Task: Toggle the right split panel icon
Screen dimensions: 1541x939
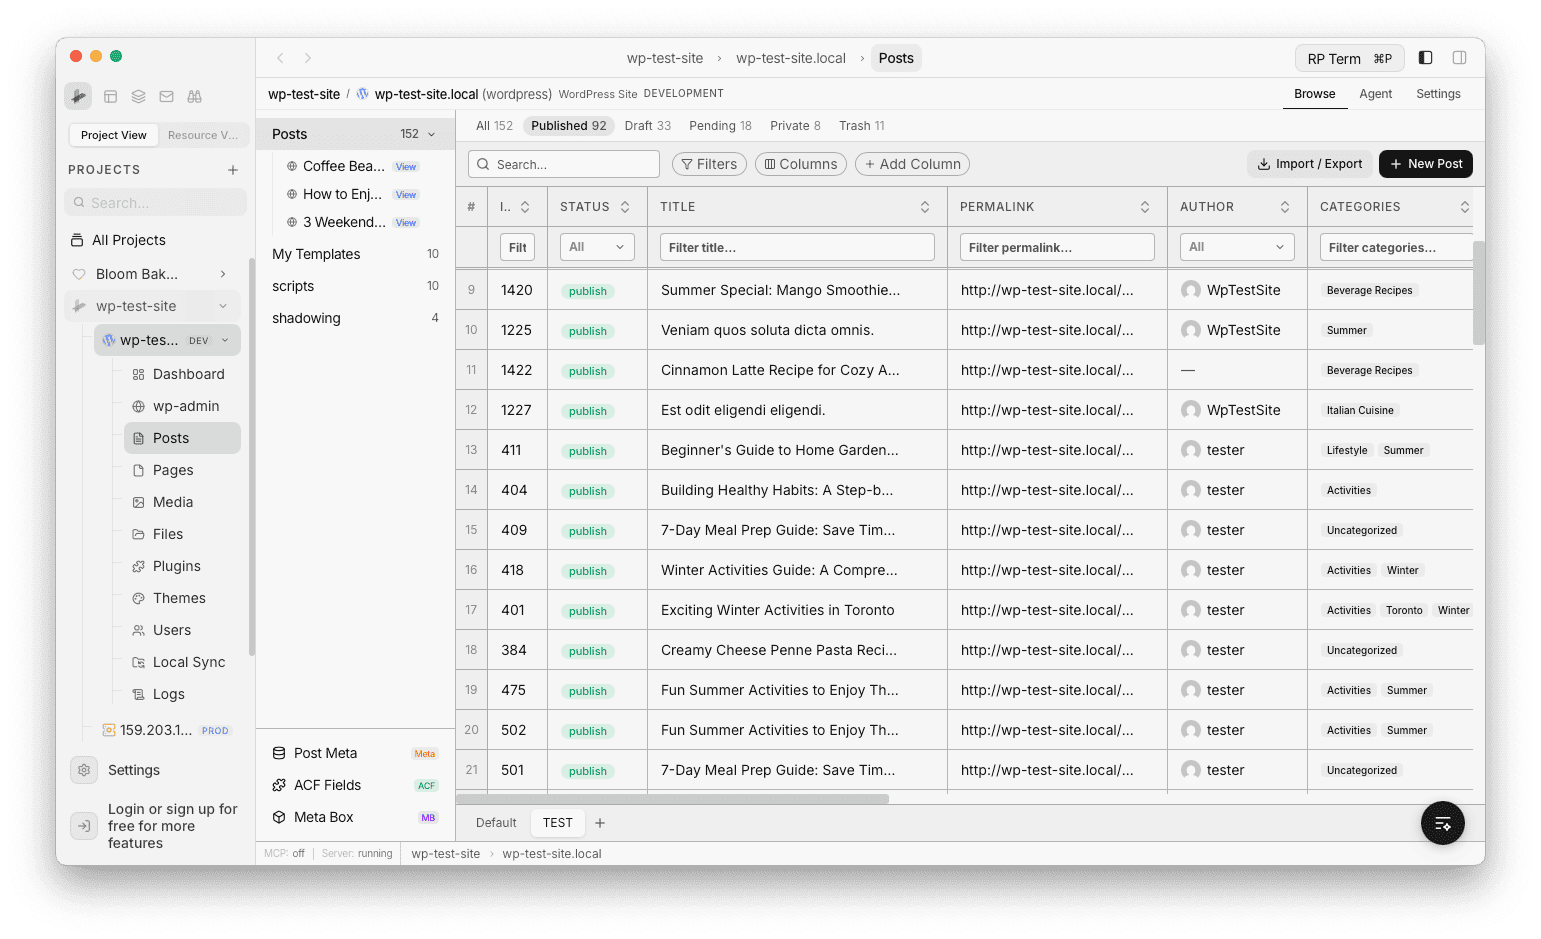Action: click(1459, 57)
